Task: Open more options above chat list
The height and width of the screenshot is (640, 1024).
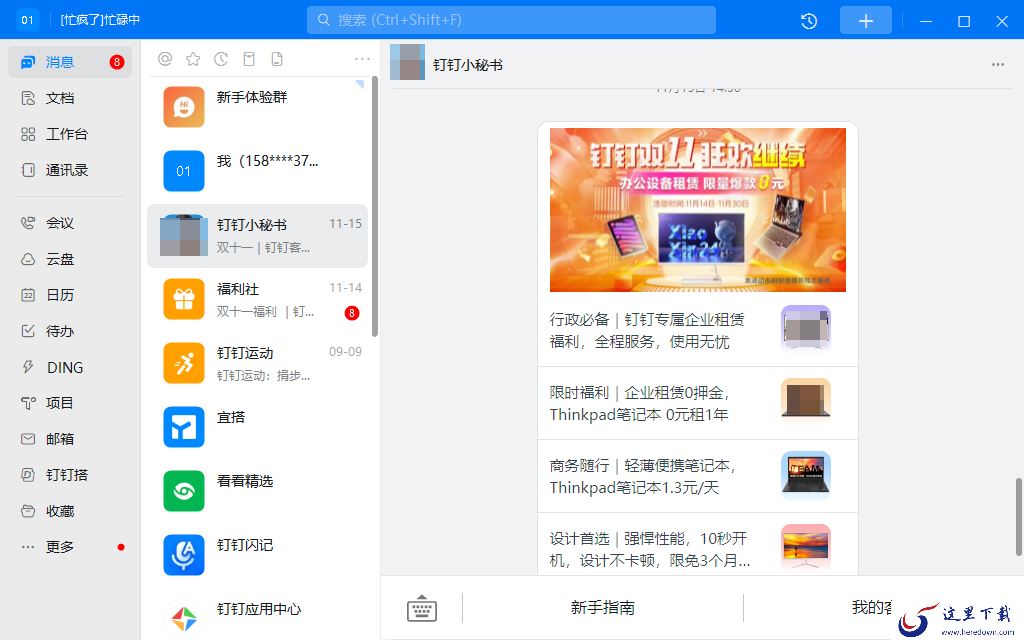Action: [x=362, y=59]
